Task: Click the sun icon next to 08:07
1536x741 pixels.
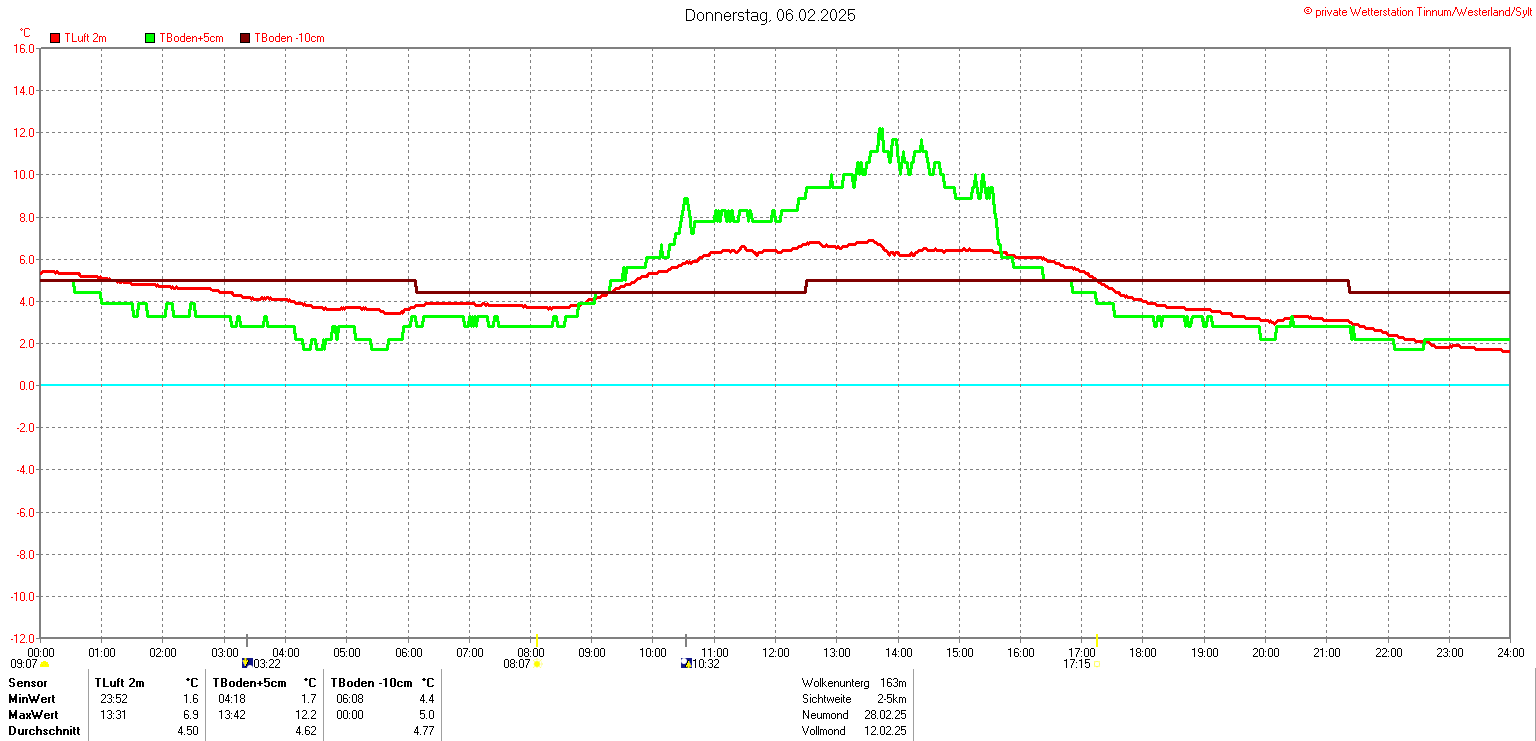Action: tap(537, 664)
